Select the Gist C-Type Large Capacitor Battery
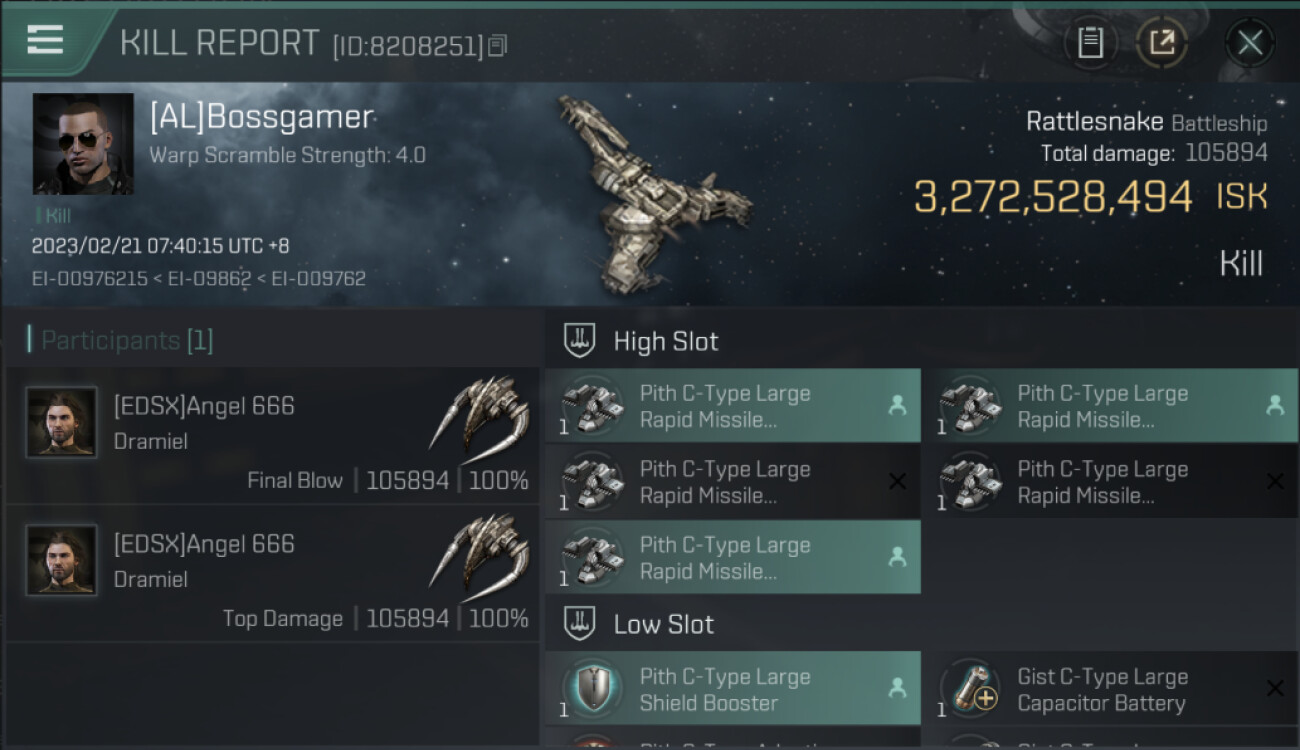Screen dimensions: 1300x750 tap(1111, 689)
